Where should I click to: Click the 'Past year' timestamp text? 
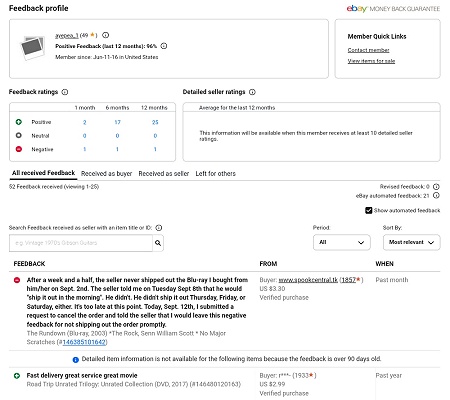pyautogui.click(x=389, y=376)
